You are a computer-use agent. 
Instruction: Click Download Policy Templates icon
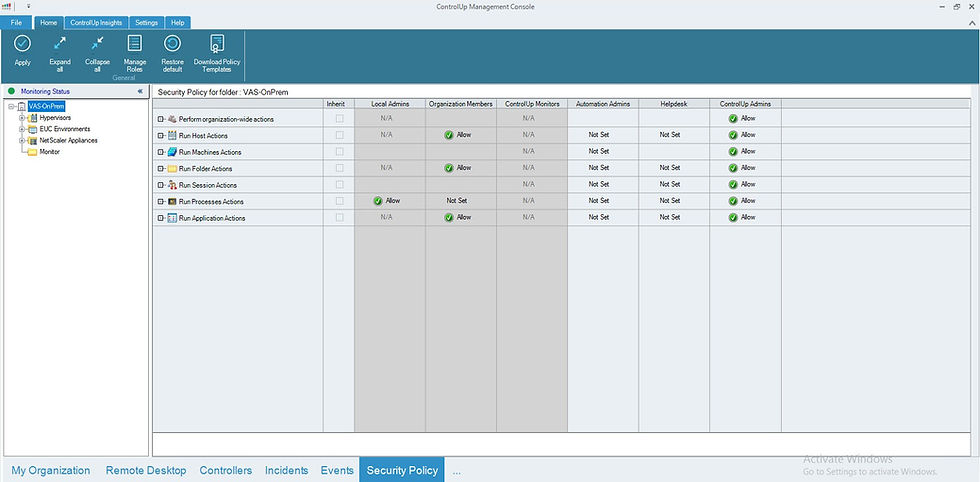217,43
